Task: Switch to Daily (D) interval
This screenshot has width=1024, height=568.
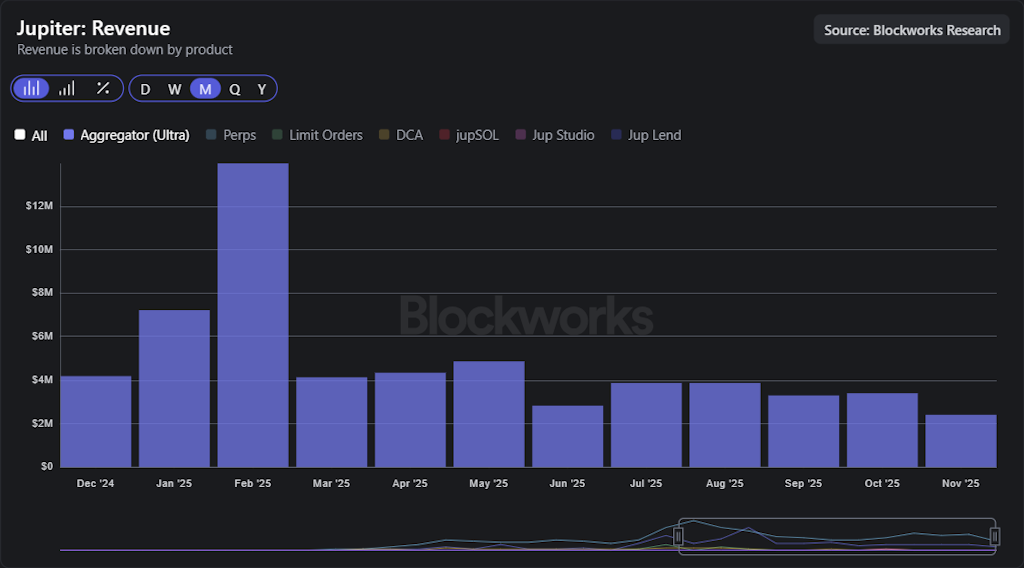Action: pos(145,89)
